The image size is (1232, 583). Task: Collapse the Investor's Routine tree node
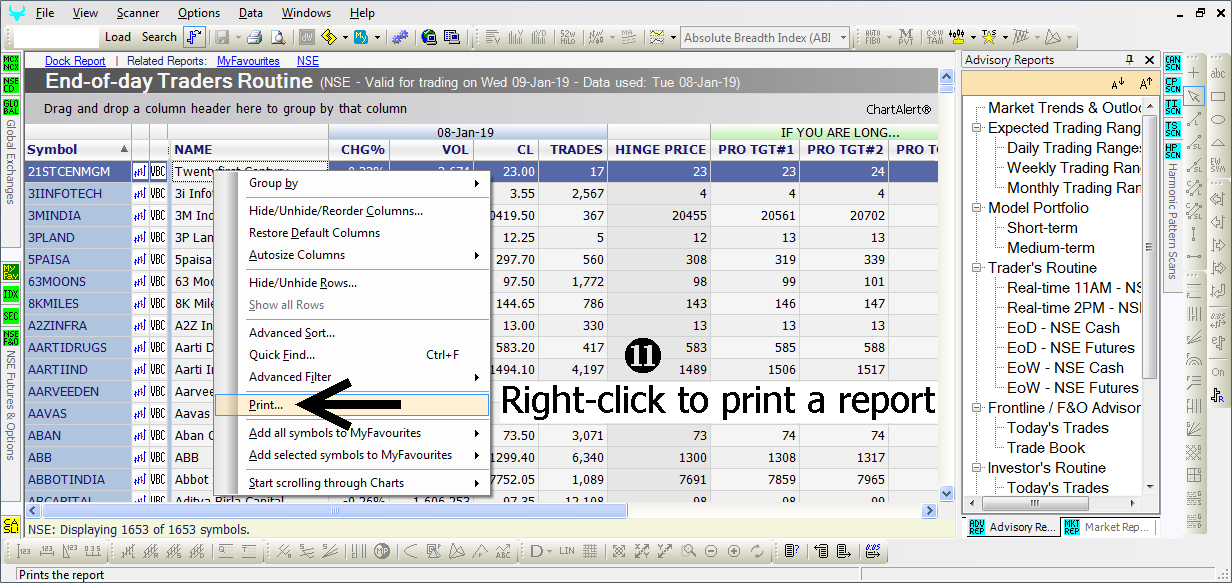click(x=977, y=468)
